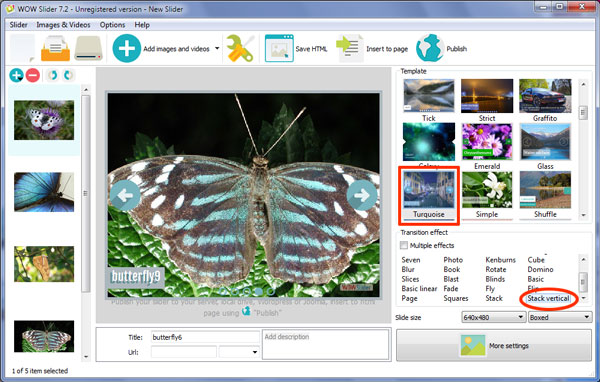Enable the Multiple effects checkbox
The image size is (600, 382).
(404, 245)
